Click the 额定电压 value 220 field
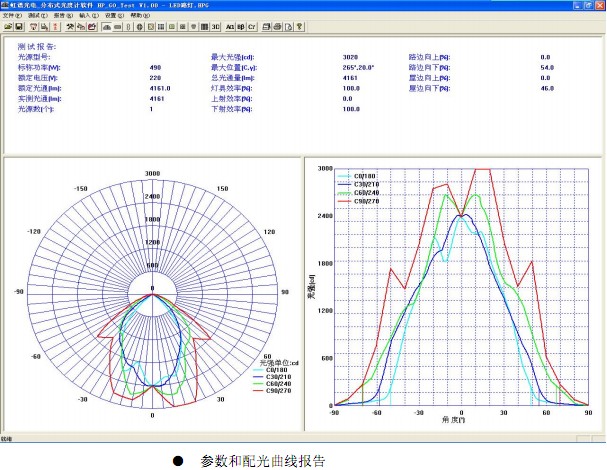The height and width of the screenshot is (470, 607). click(154, 78)
